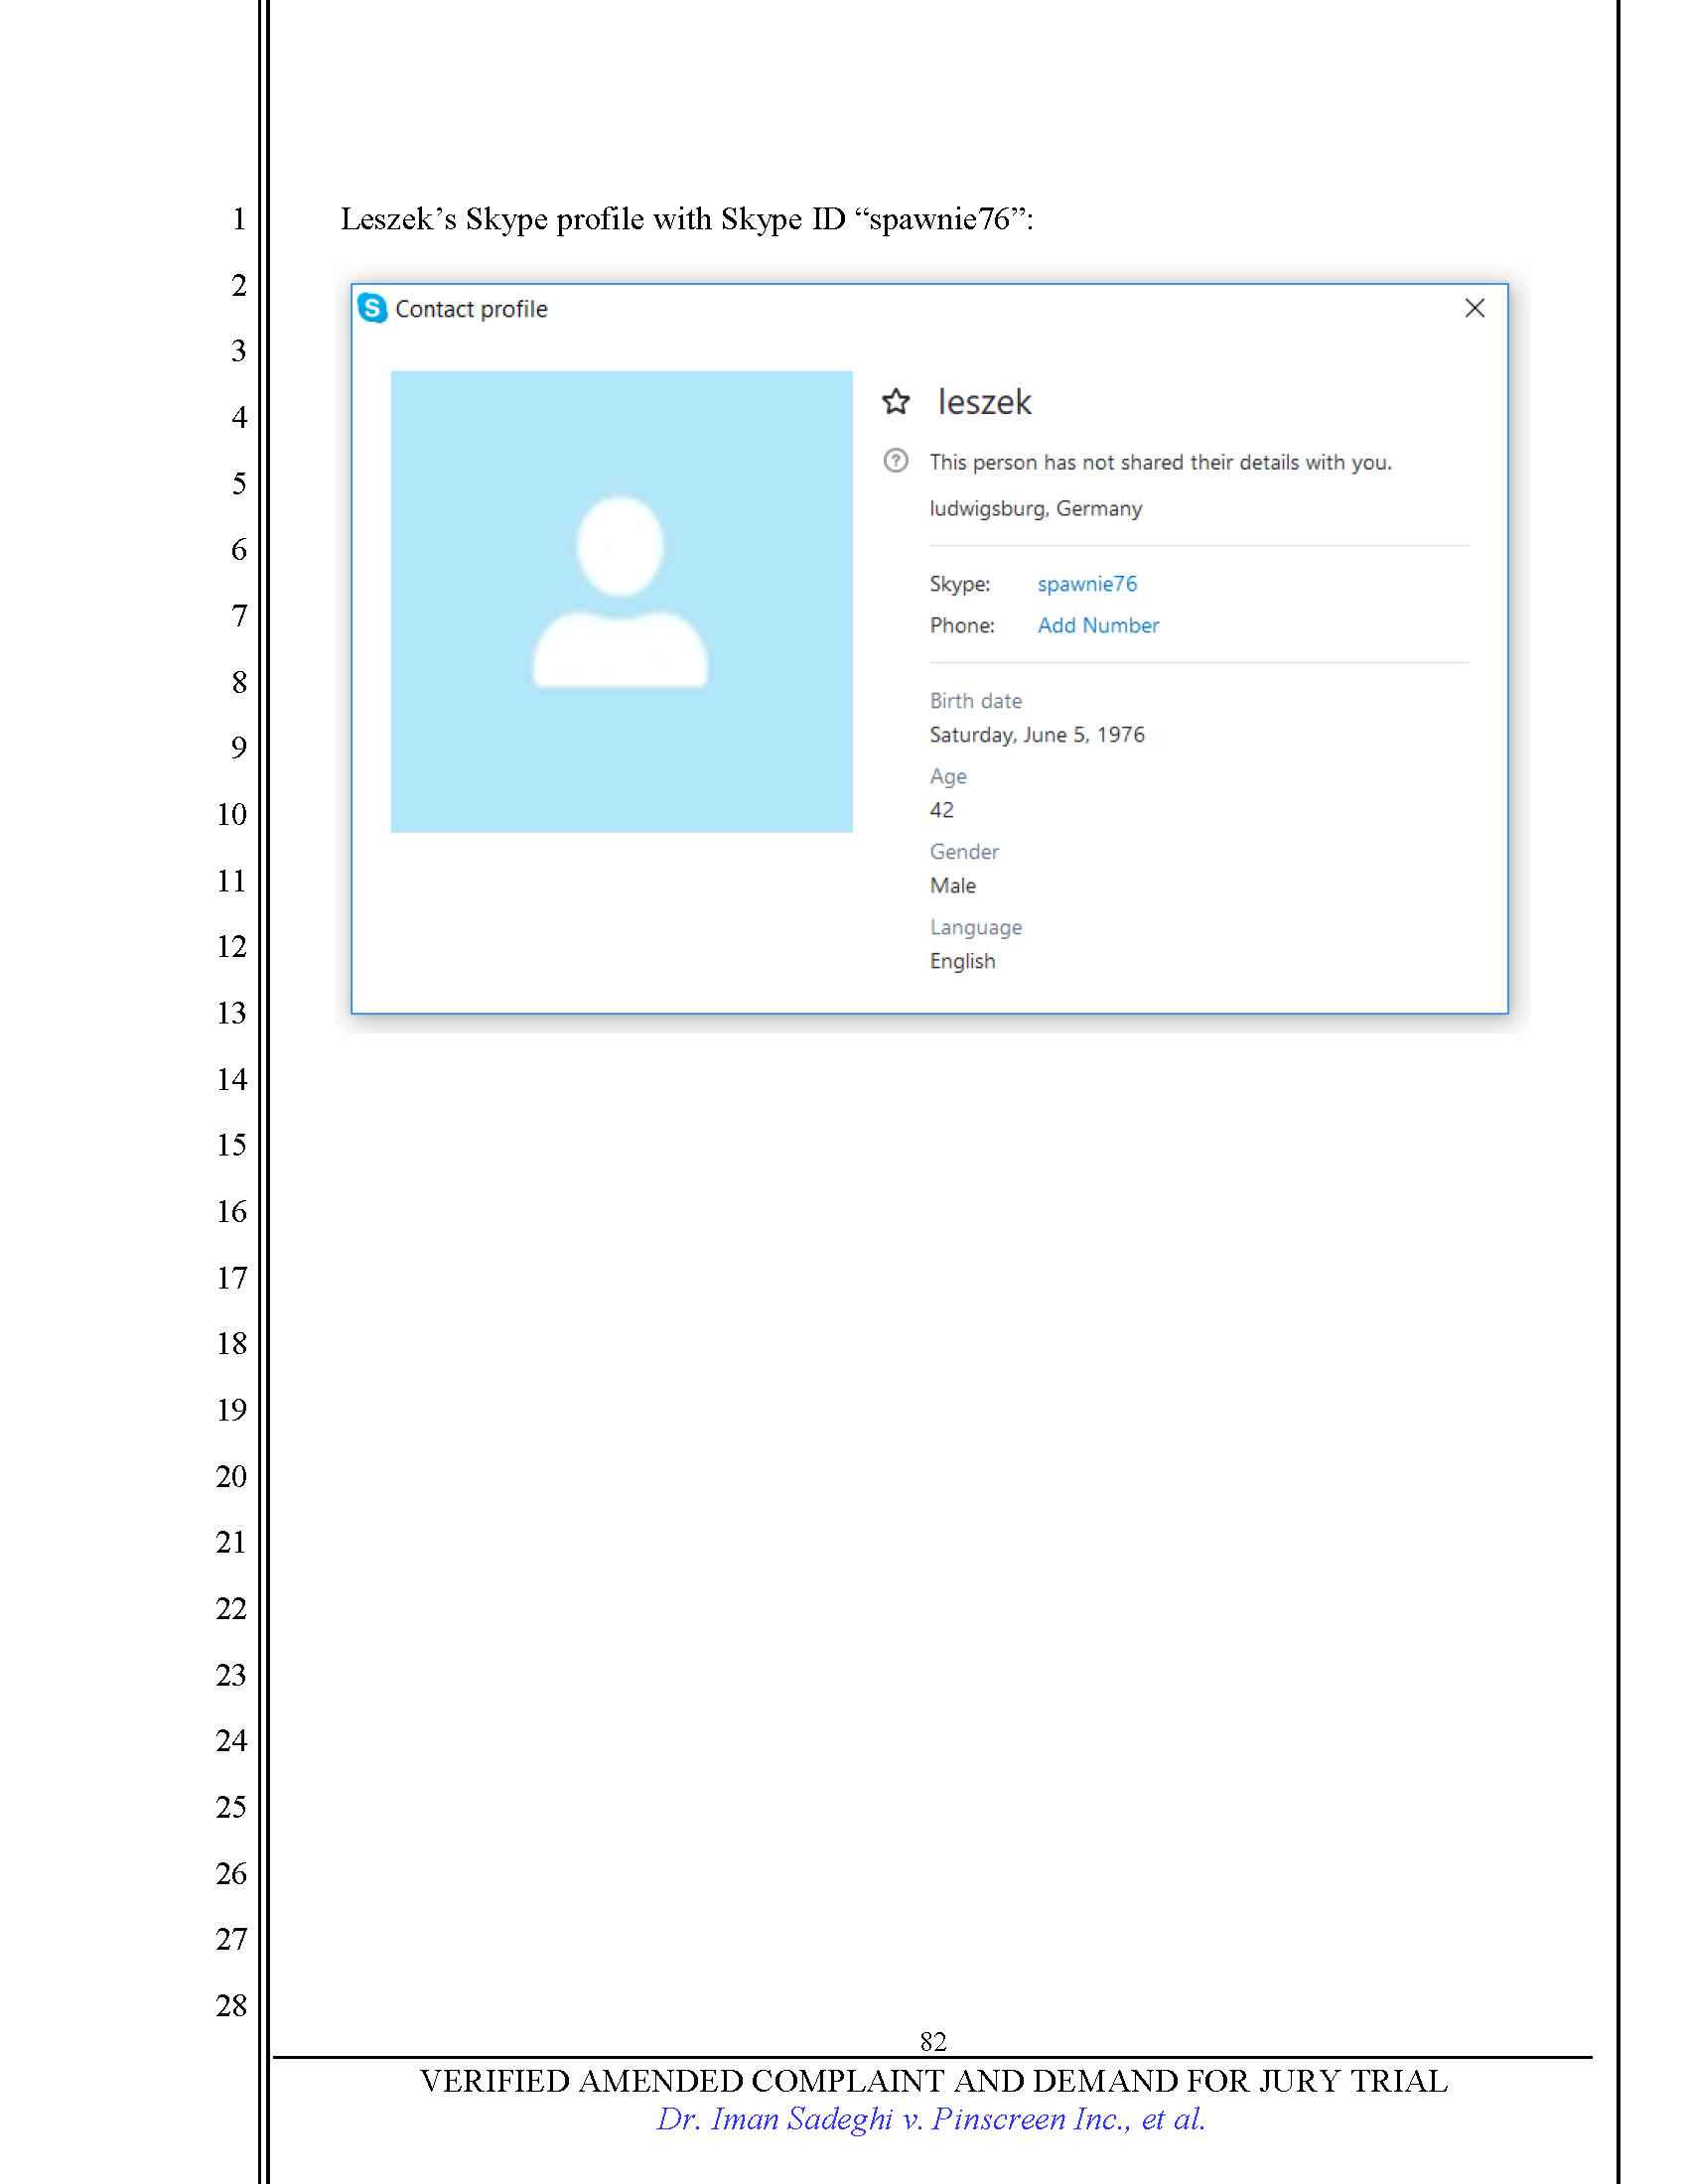This screenshot has height=2184, width=1688.
Task: Click line number 28 in the margin
Action: 231,2005
